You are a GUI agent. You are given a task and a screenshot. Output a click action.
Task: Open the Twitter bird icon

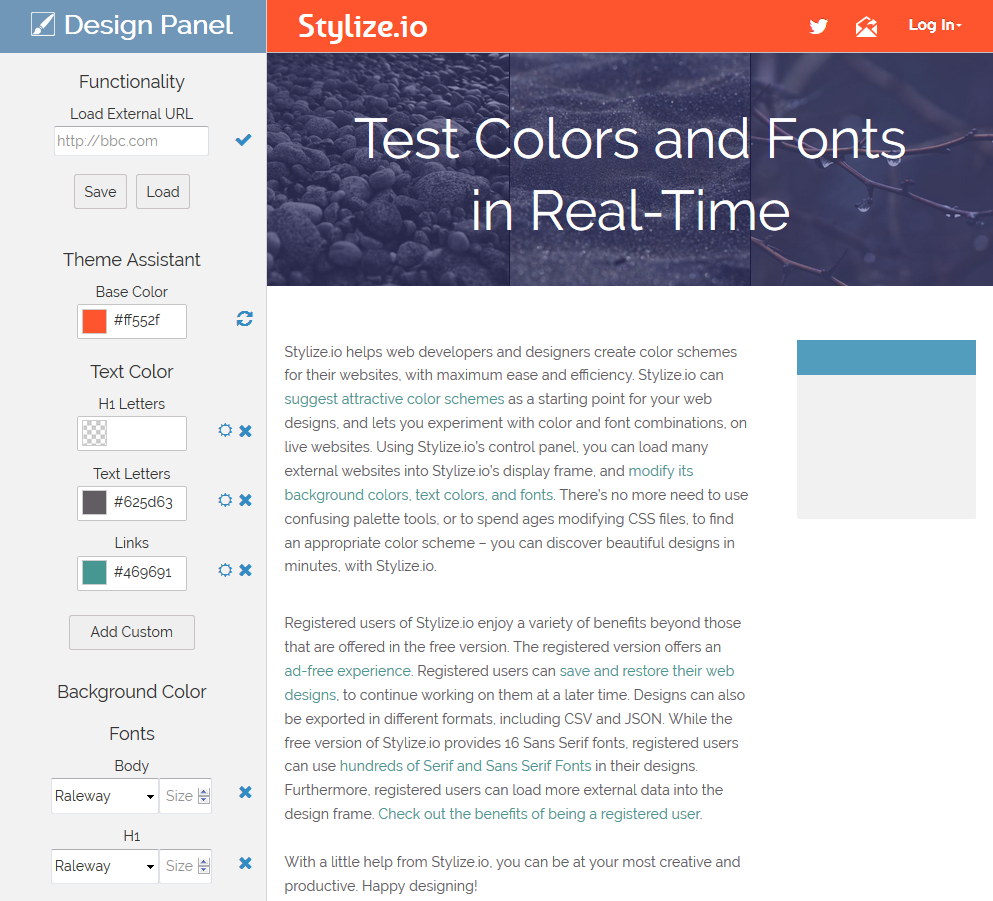818,26
